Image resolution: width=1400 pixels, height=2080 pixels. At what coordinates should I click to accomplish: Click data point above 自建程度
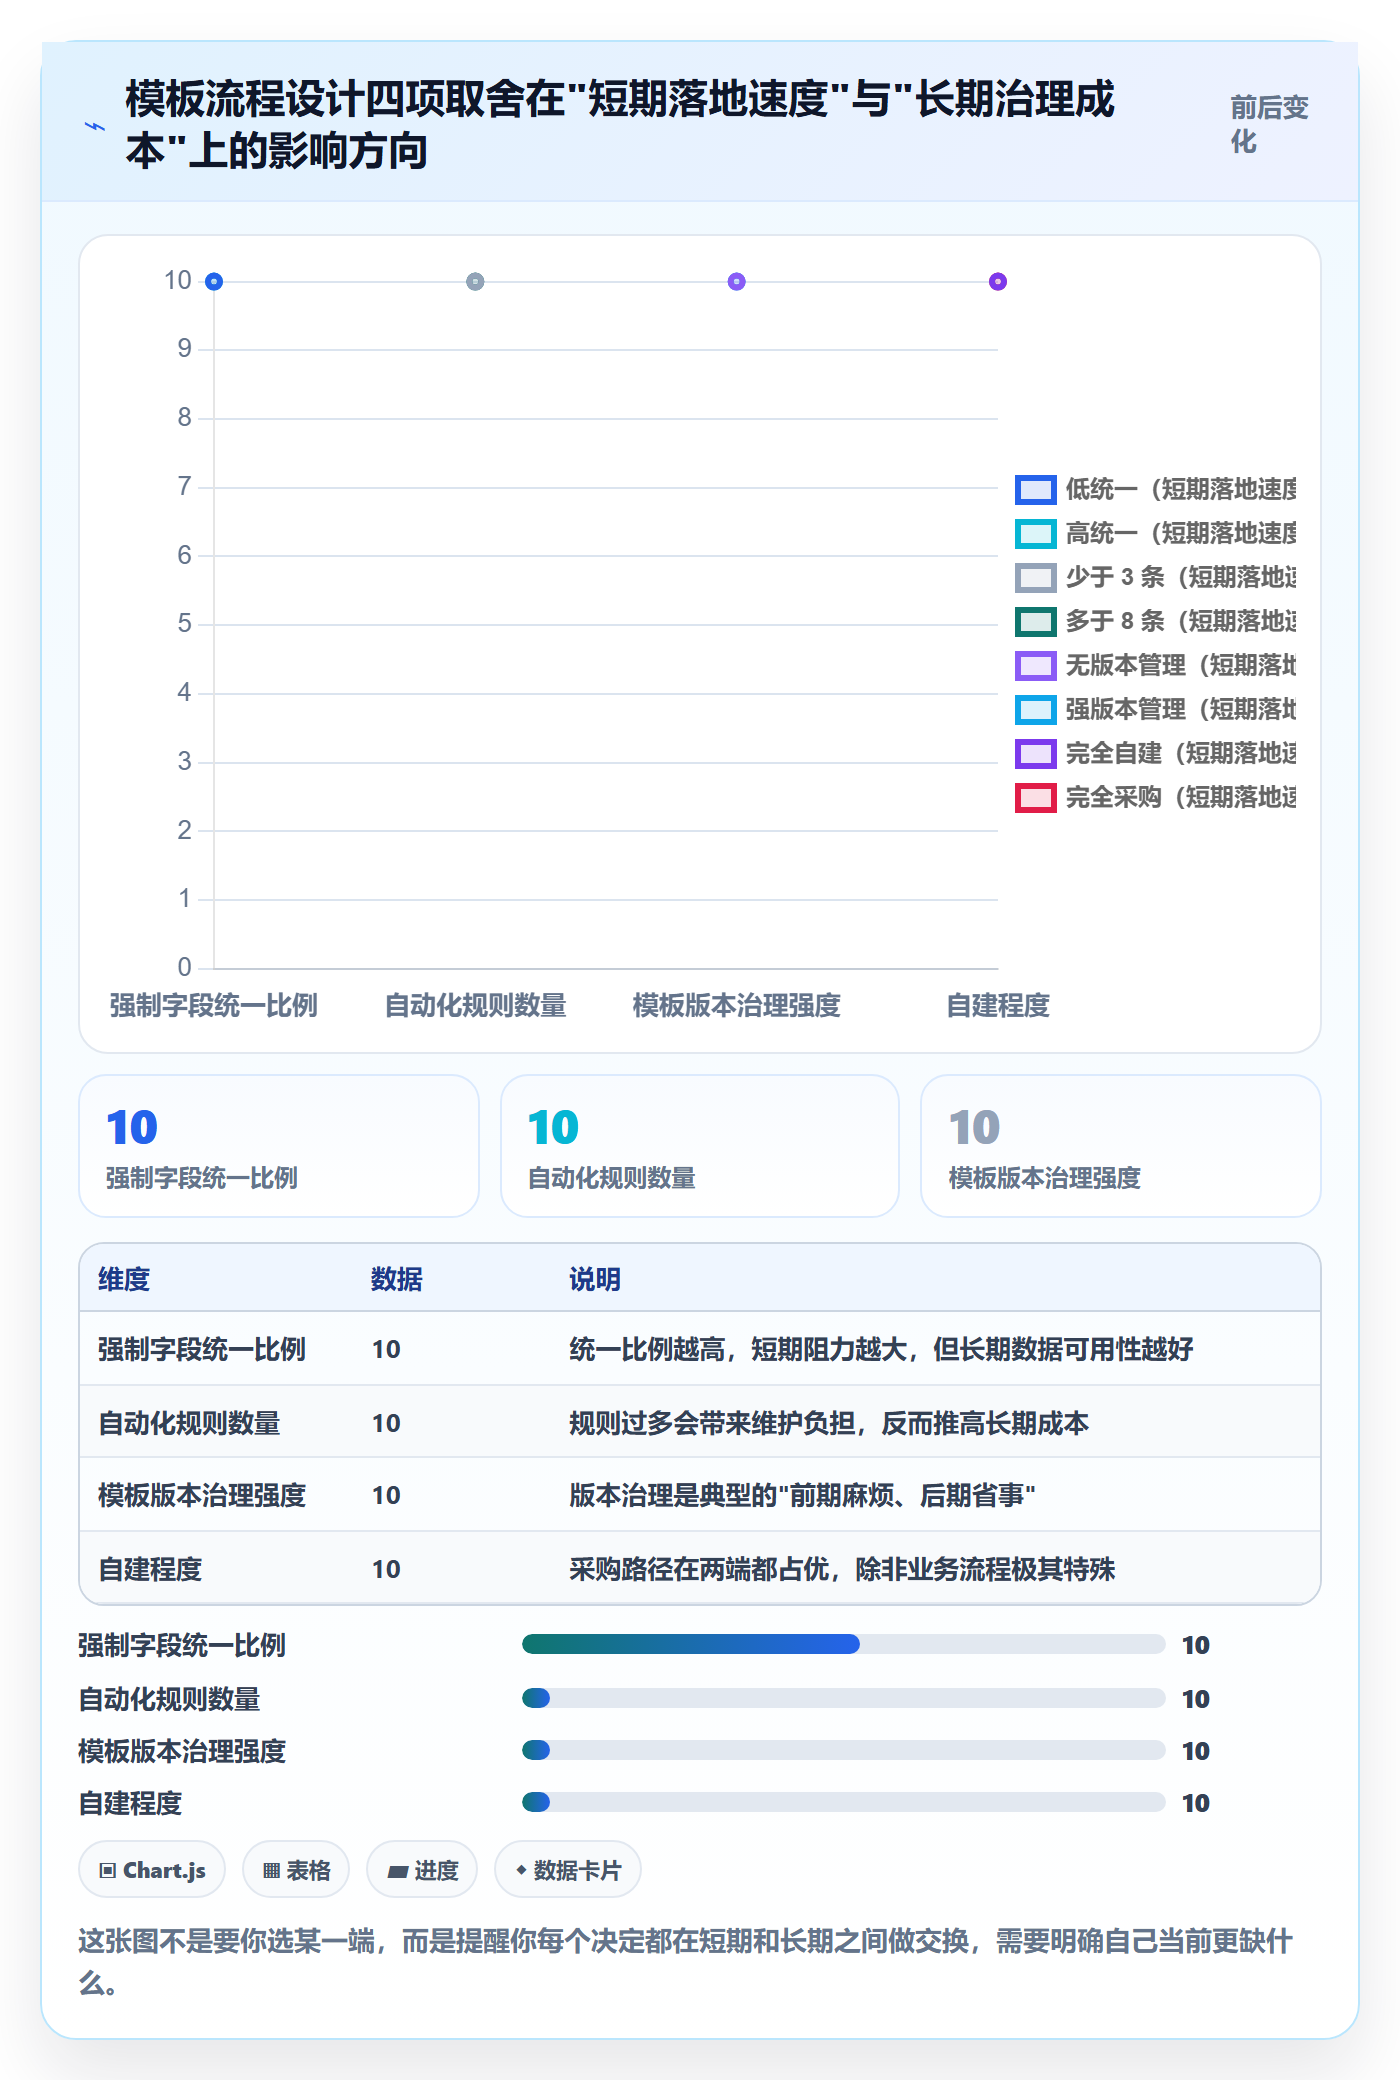coord(998,282)
